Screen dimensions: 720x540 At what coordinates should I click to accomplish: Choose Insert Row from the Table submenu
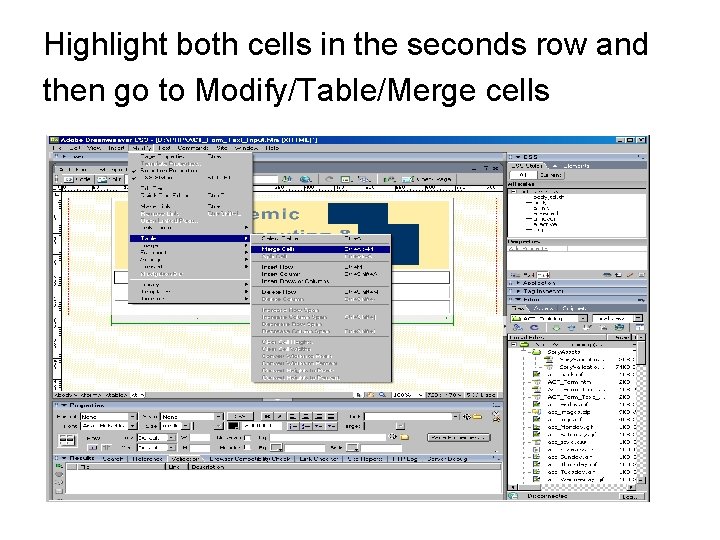pyautogui.click(x=321, y=266)
